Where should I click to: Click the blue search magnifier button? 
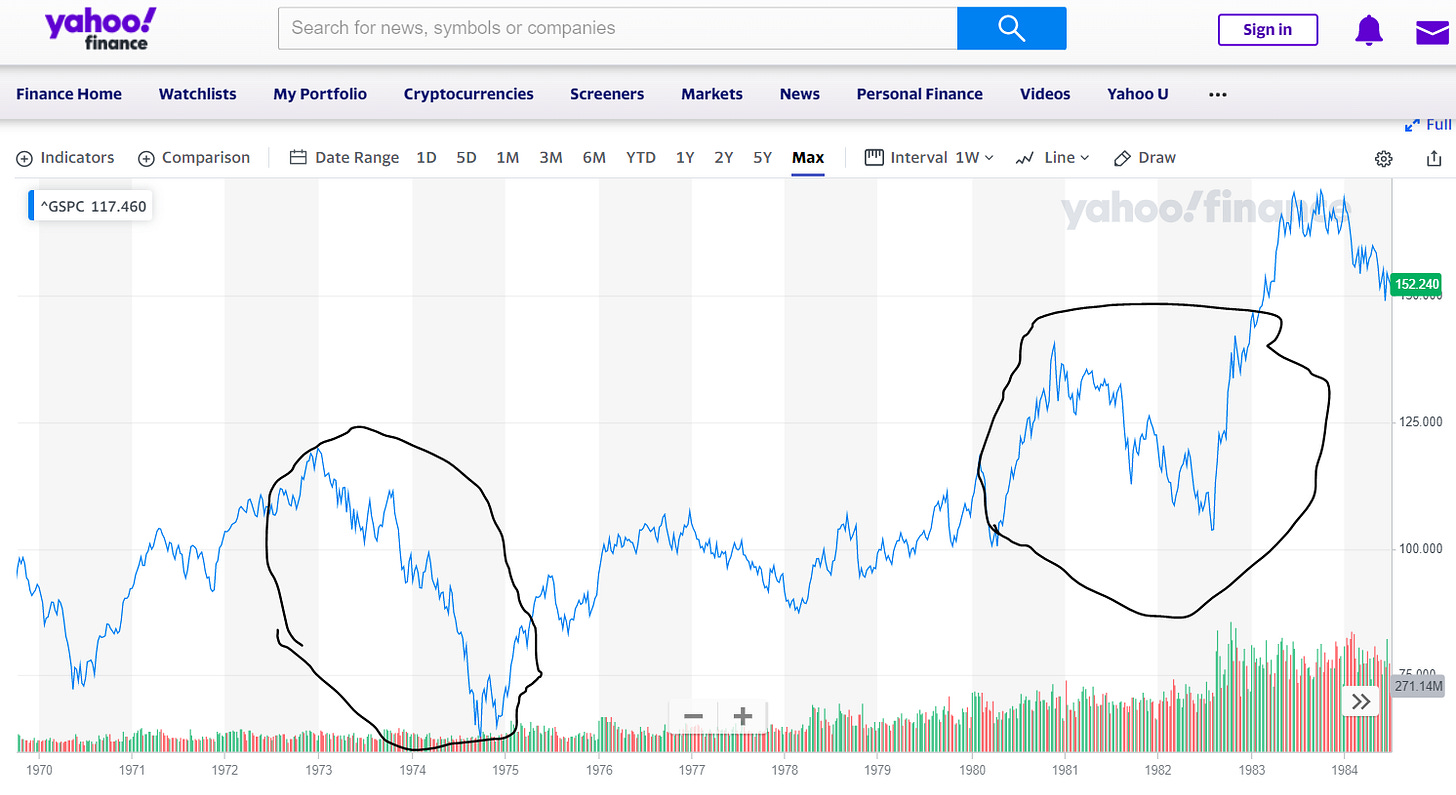[x=1011, y=28]
